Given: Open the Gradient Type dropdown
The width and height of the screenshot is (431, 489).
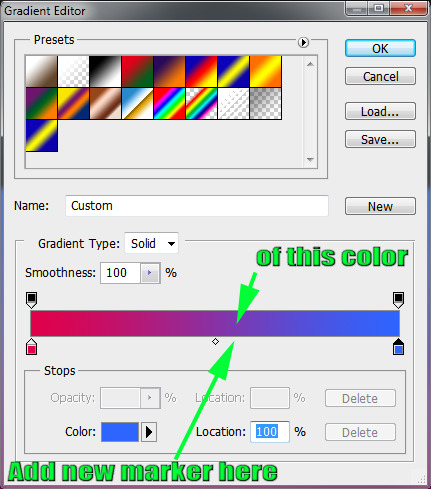Looking at the screenshot, I should (152, 243).
